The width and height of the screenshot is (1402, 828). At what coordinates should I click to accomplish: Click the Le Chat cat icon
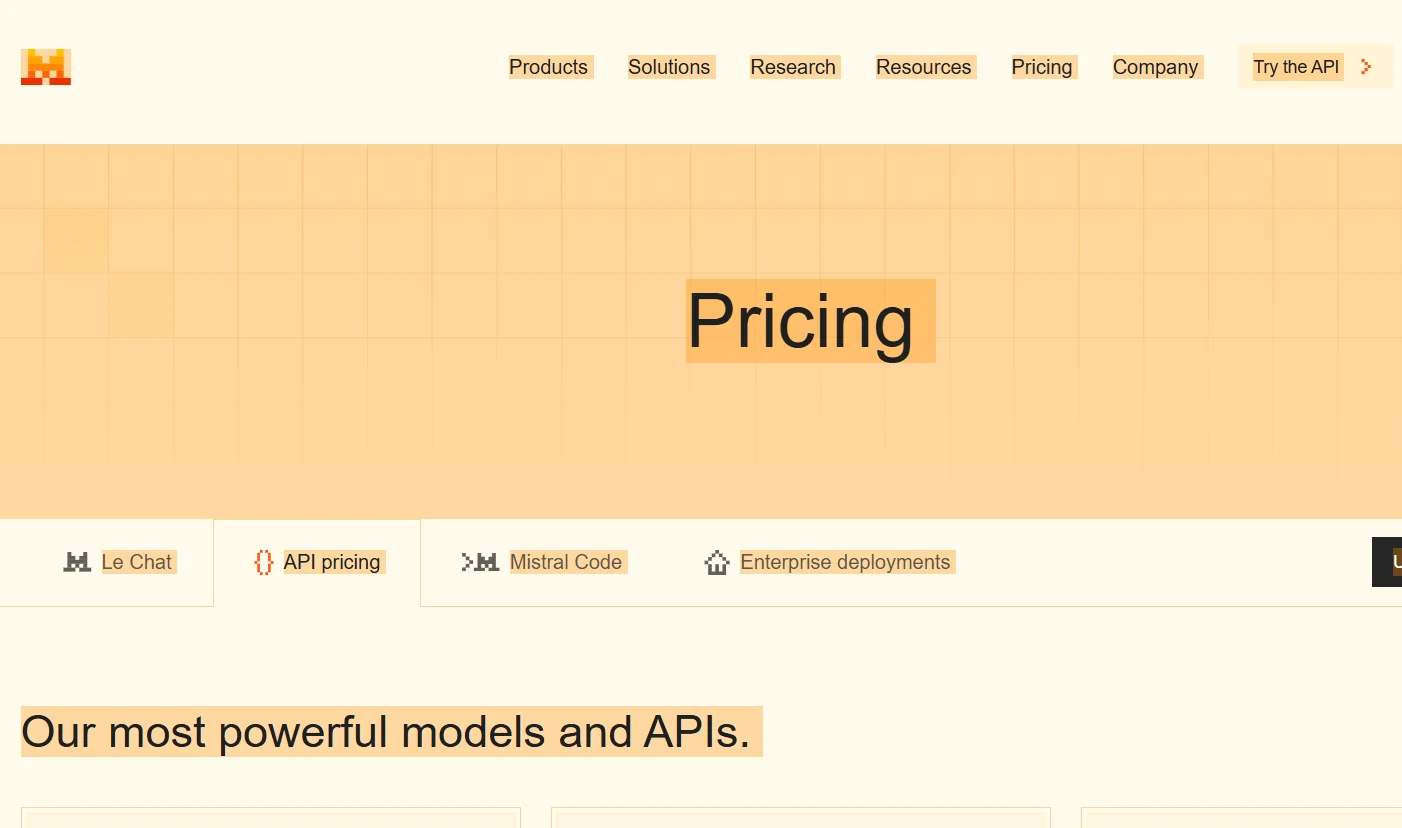(x=77, y=562)
